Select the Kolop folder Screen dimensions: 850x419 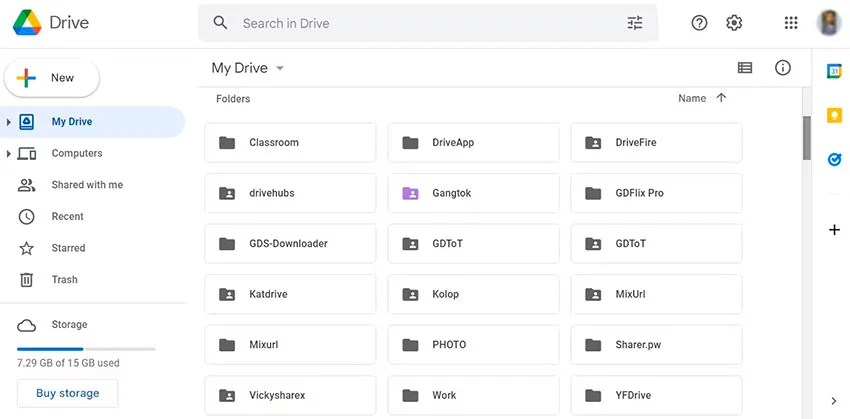(x=473, y=294)
